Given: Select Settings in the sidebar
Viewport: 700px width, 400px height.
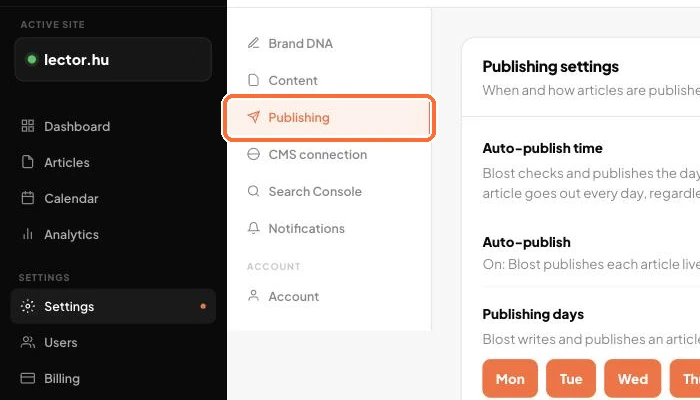Looking at the screenshot, I should click(113, 306).
